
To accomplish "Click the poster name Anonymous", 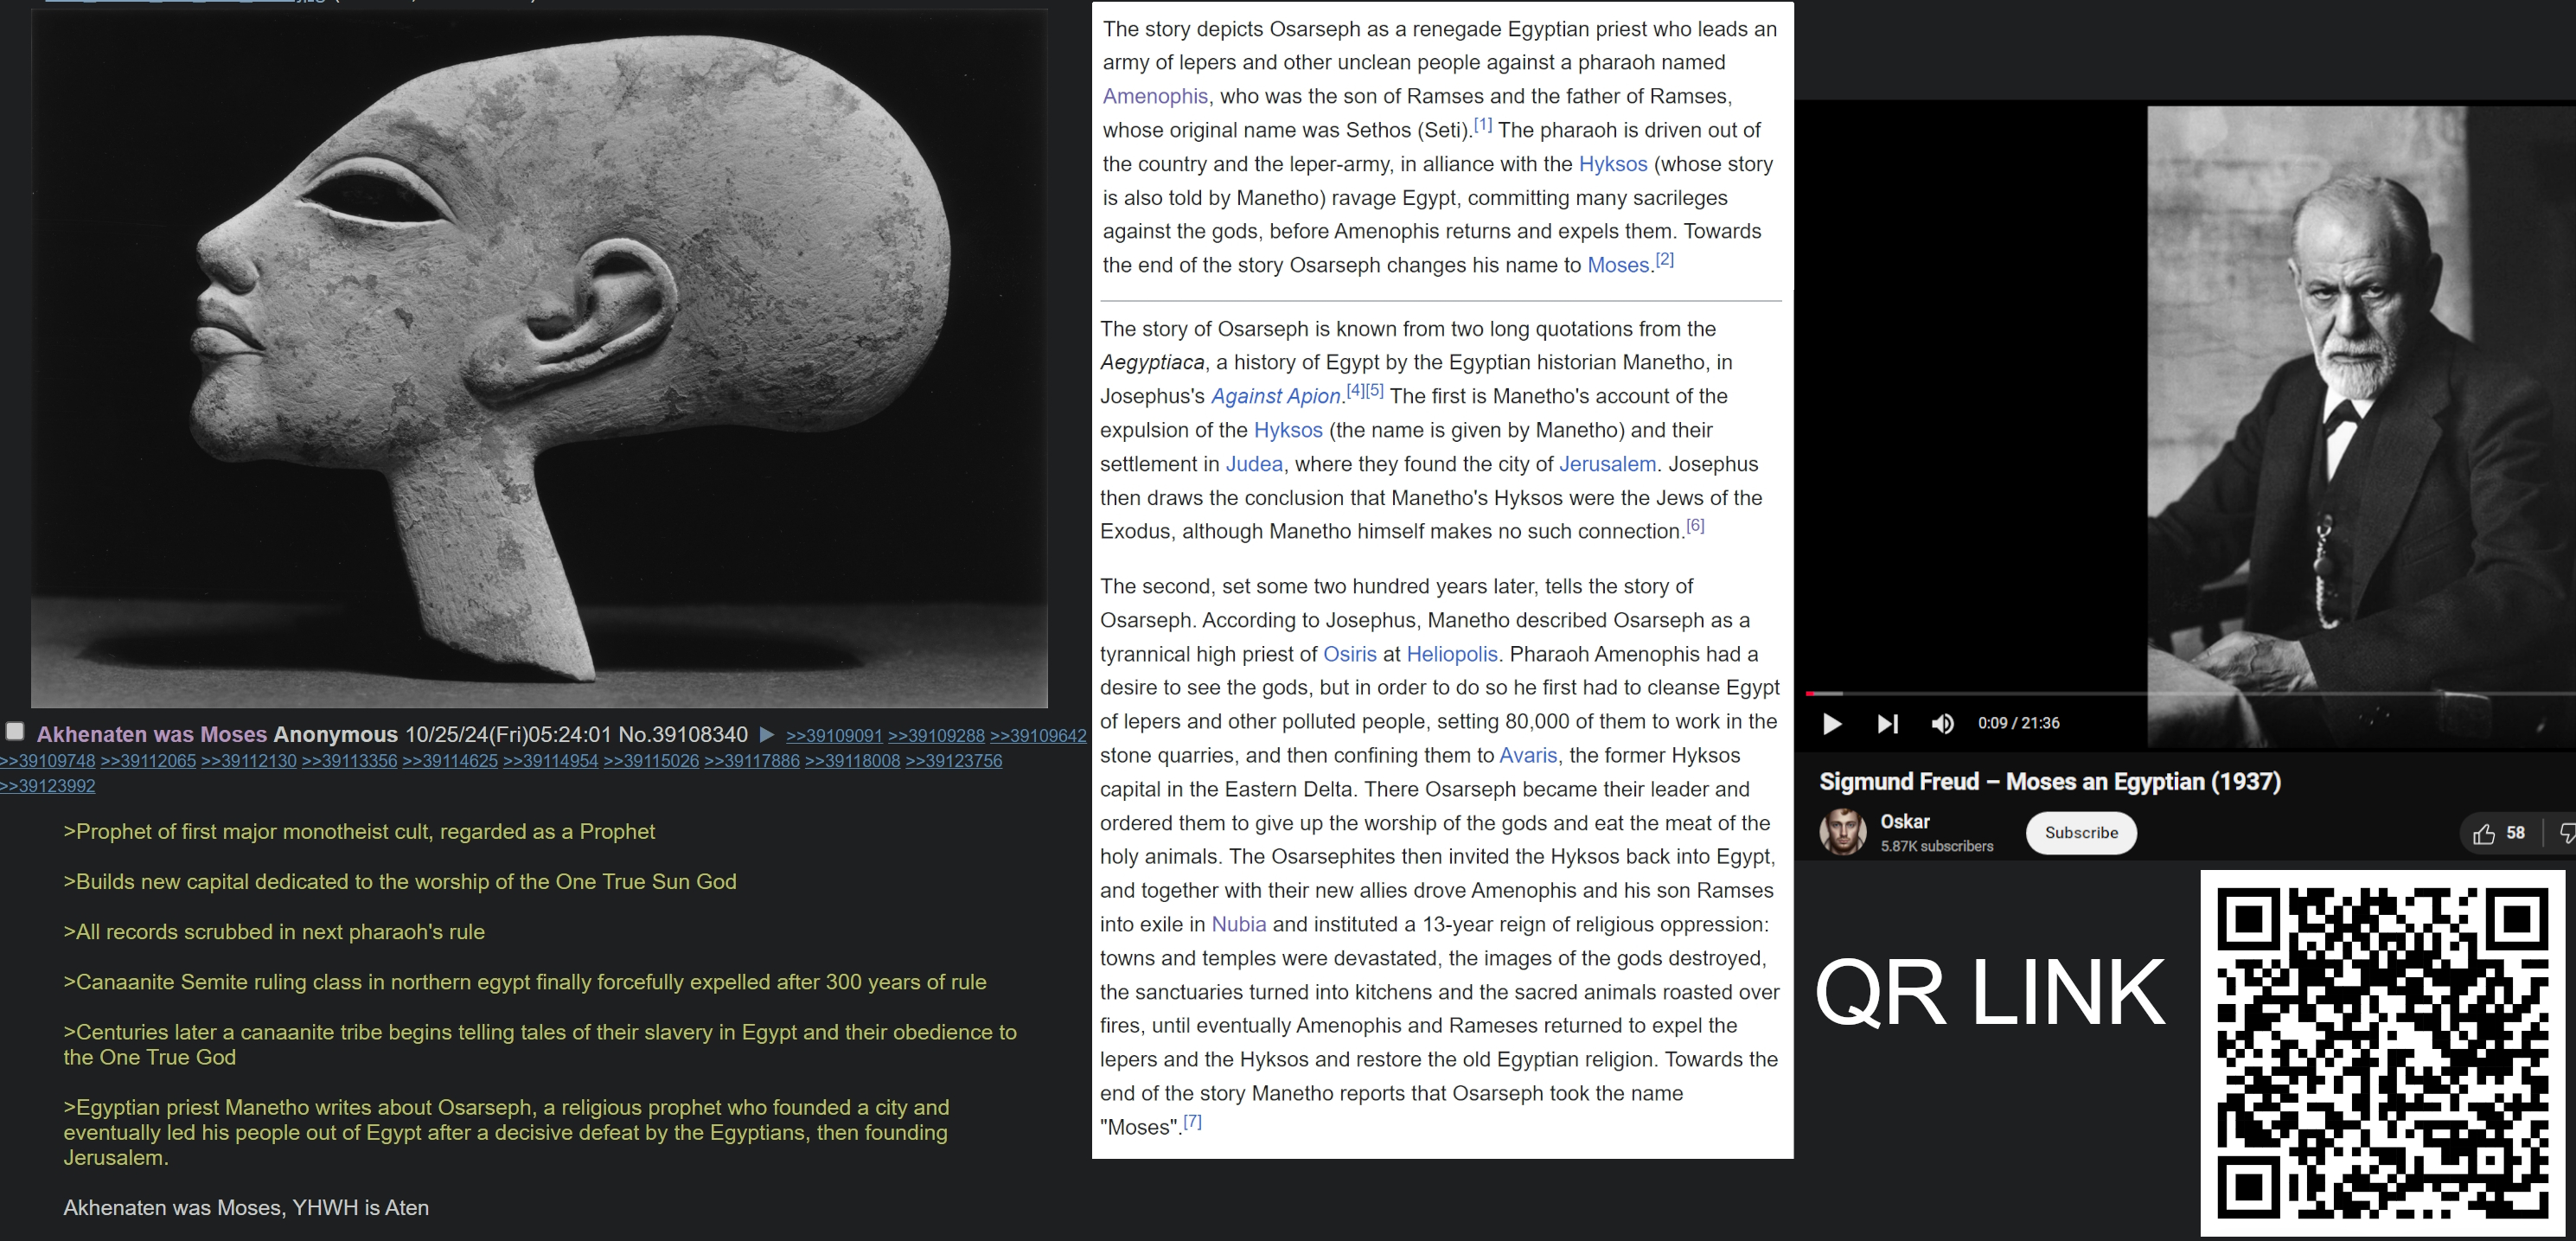I will pos(335,735).
